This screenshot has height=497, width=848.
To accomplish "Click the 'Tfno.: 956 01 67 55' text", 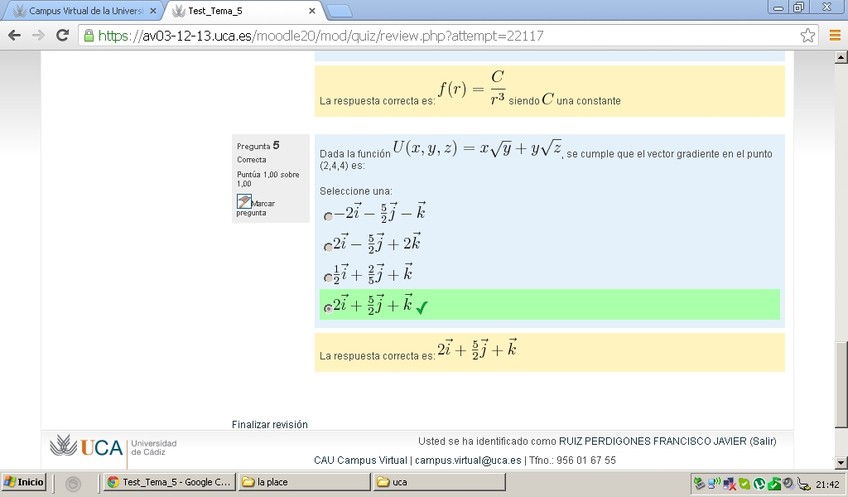I will 572,460.
